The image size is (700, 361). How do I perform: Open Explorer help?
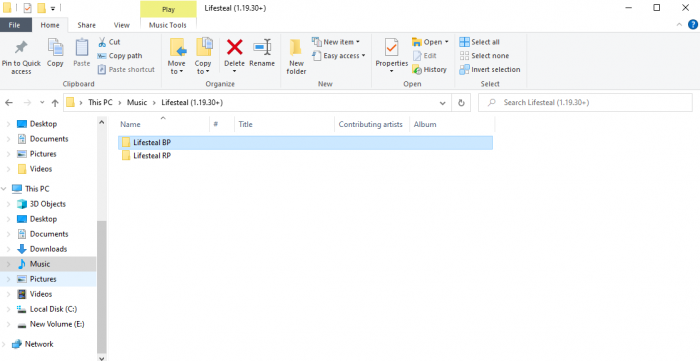pos(692,25)
